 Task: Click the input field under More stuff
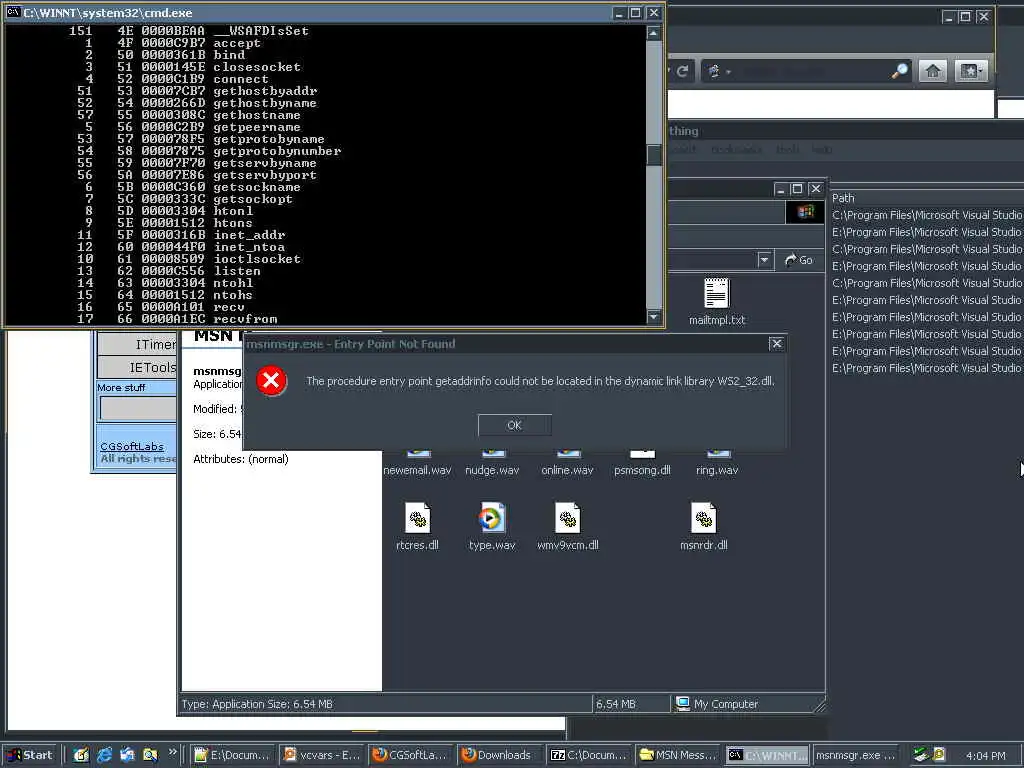138,409
